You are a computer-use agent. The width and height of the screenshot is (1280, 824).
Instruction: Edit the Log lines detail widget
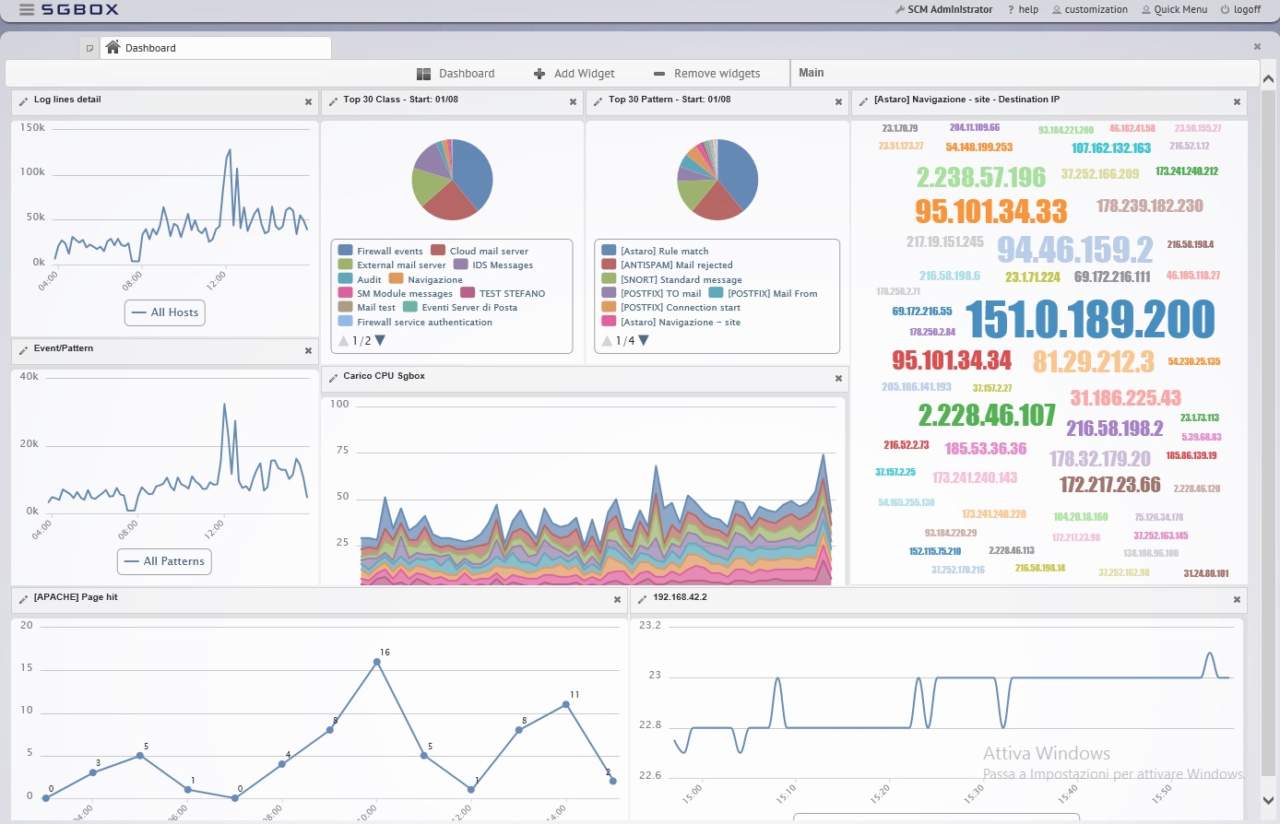tap(23, 101)
